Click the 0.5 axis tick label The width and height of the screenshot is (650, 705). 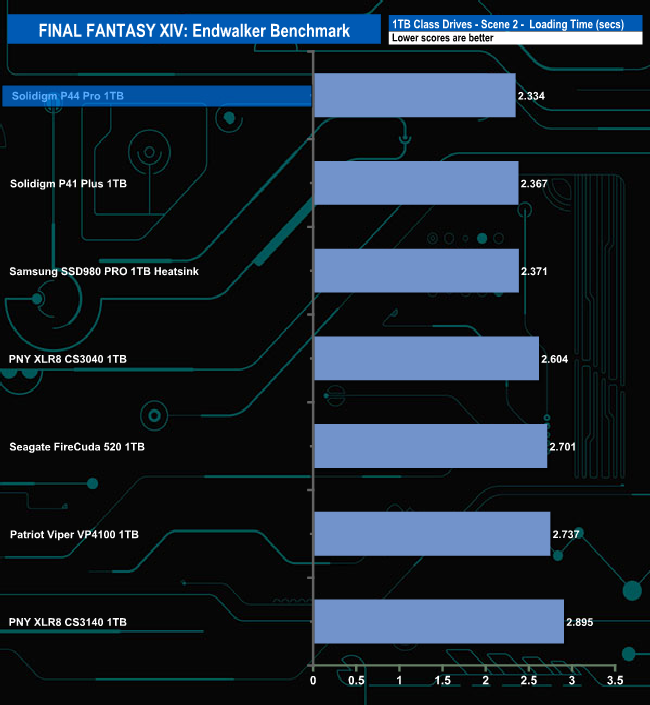pyautogui.click(x=356, y=680)
